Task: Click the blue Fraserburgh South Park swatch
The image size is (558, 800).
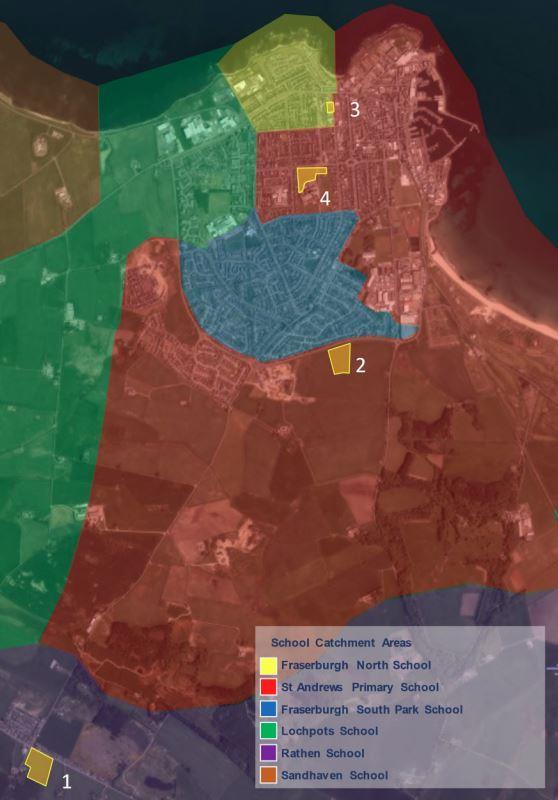Action: pyautogui.click(x=268, y=710)
